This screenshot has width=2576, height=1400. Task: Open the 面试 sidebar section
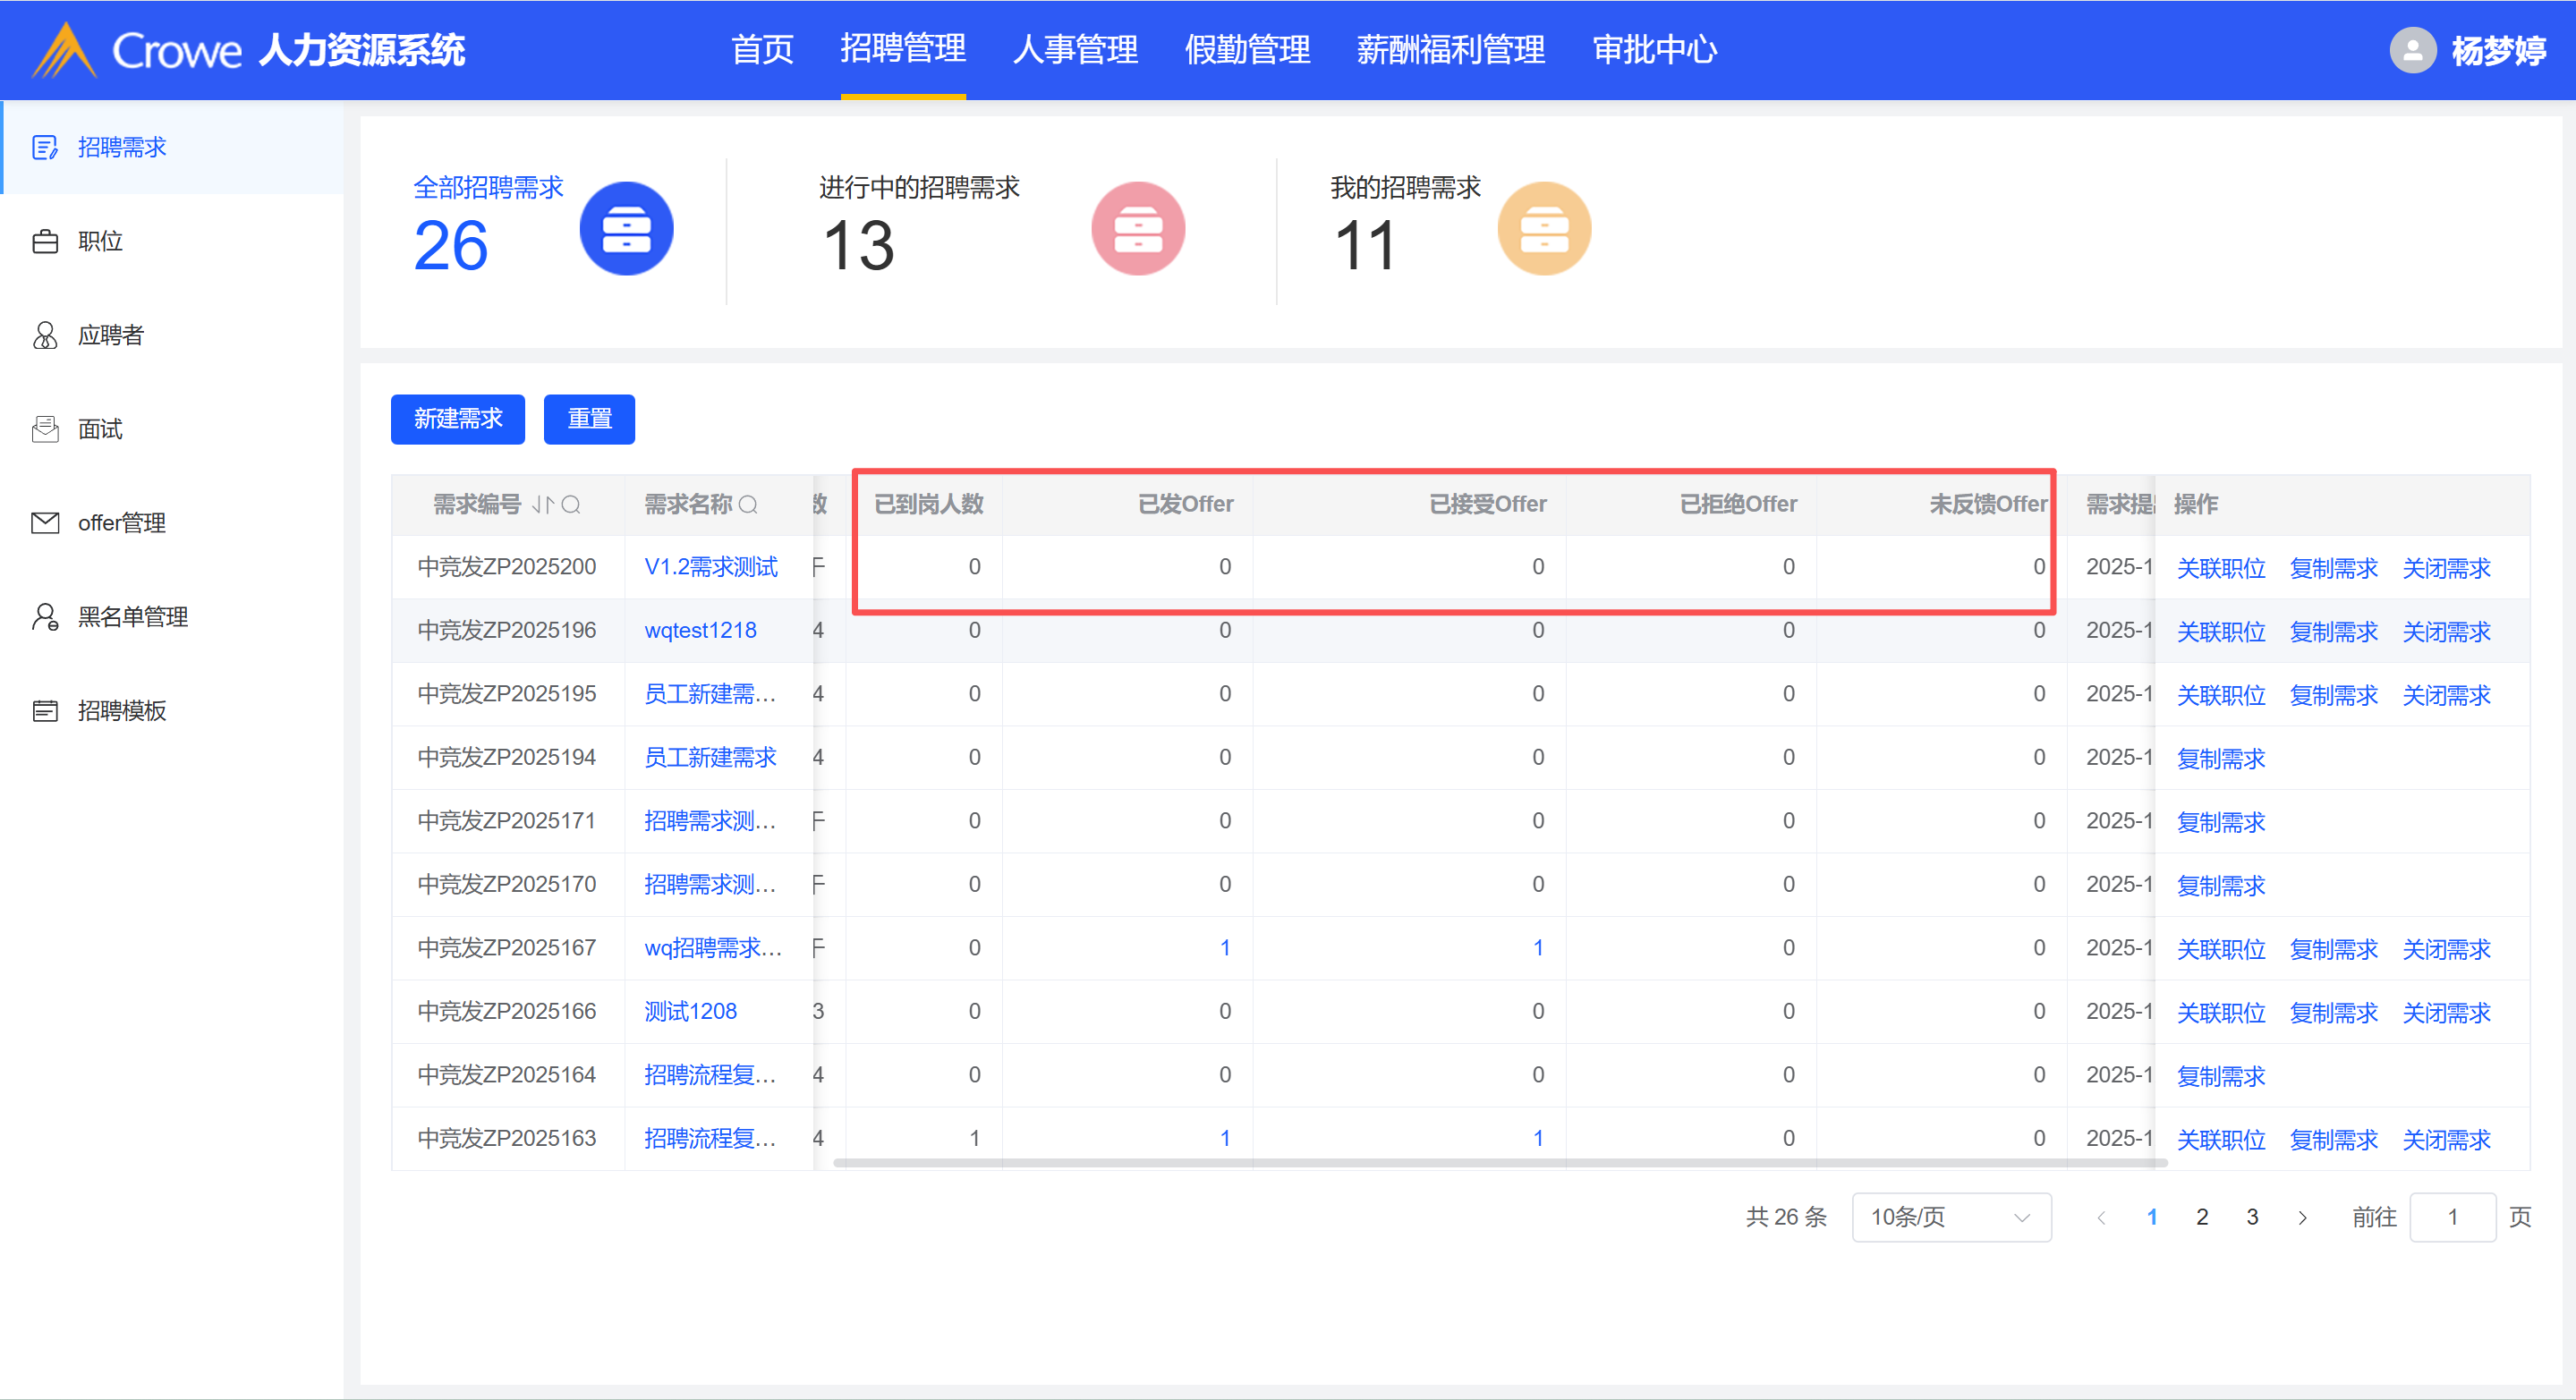click(x=100, y=429)
